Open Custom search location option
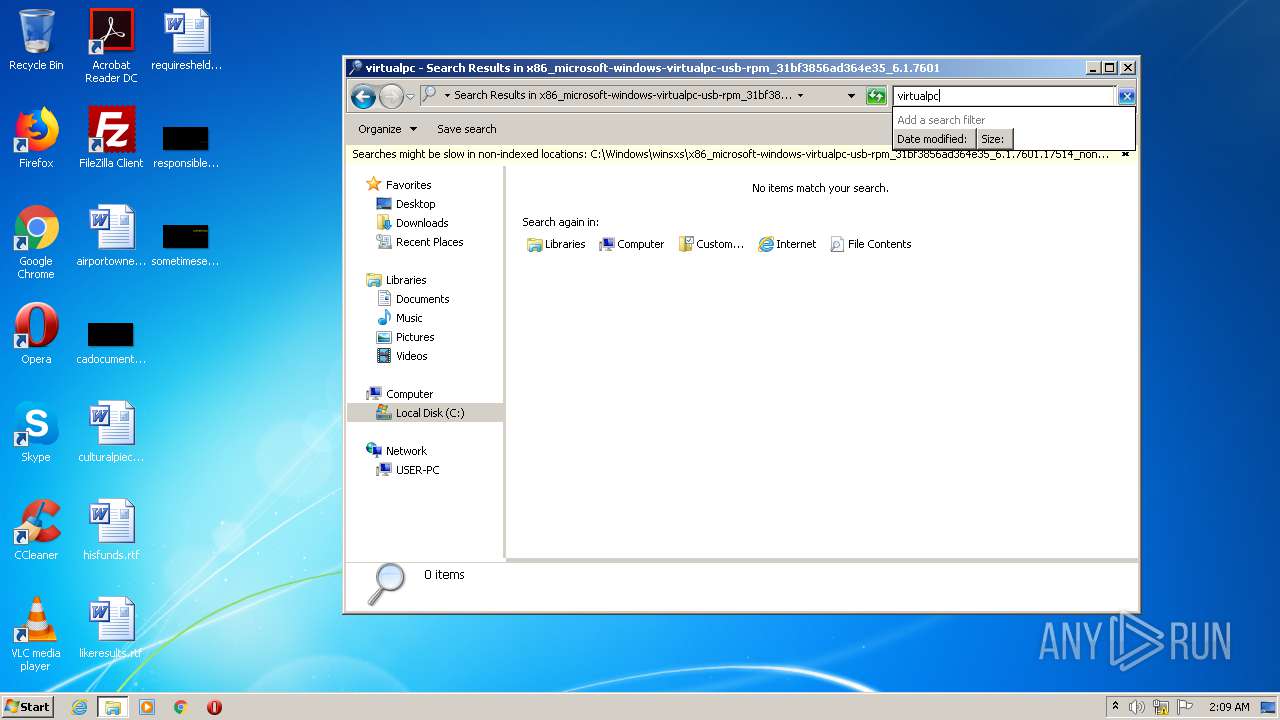 pos(711,244)
